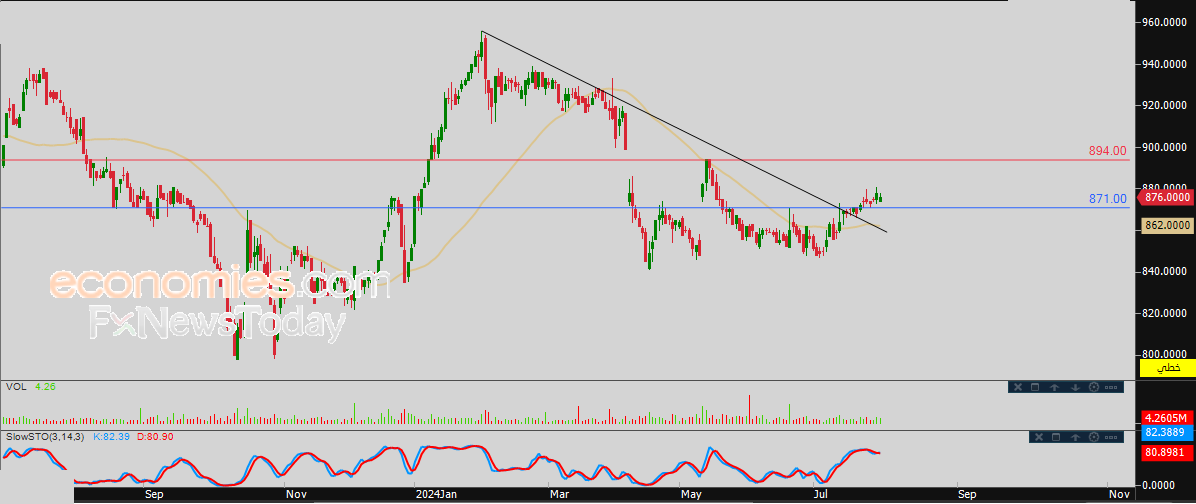Screen dimensions: 1196x504
Task: Maximize the VOL indicator panel
Action: coord(1036,387)
